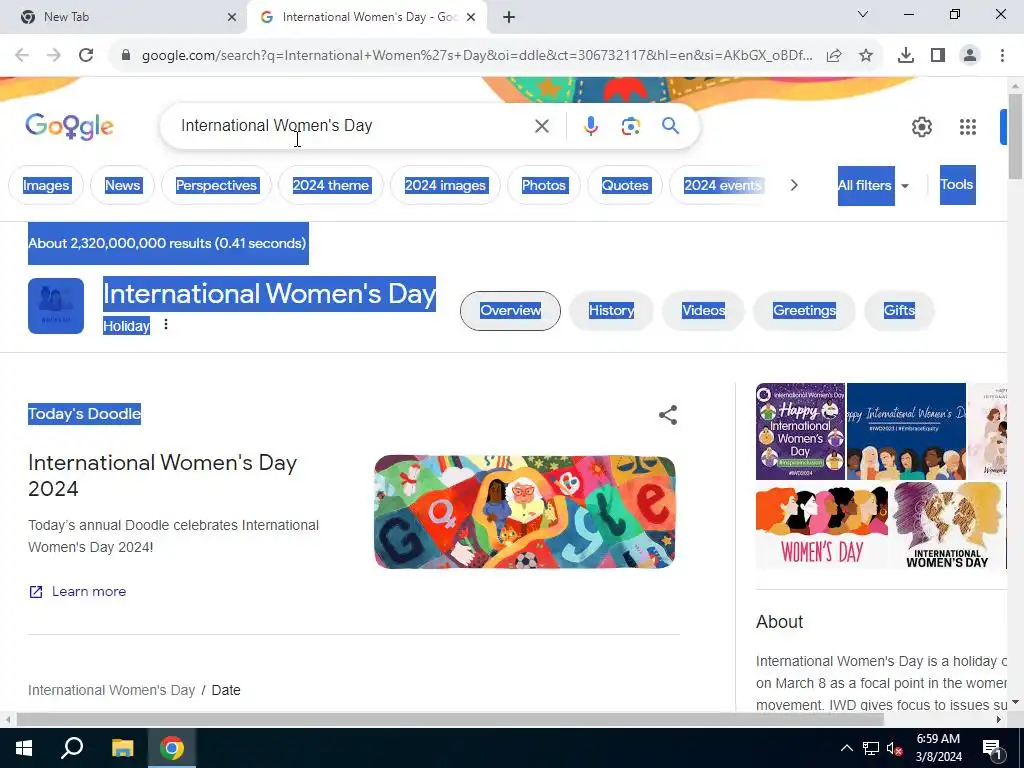Image resolution: width=1024 pixels, height=768 pixels.
Task: Reload the current page
Action: 86,56
